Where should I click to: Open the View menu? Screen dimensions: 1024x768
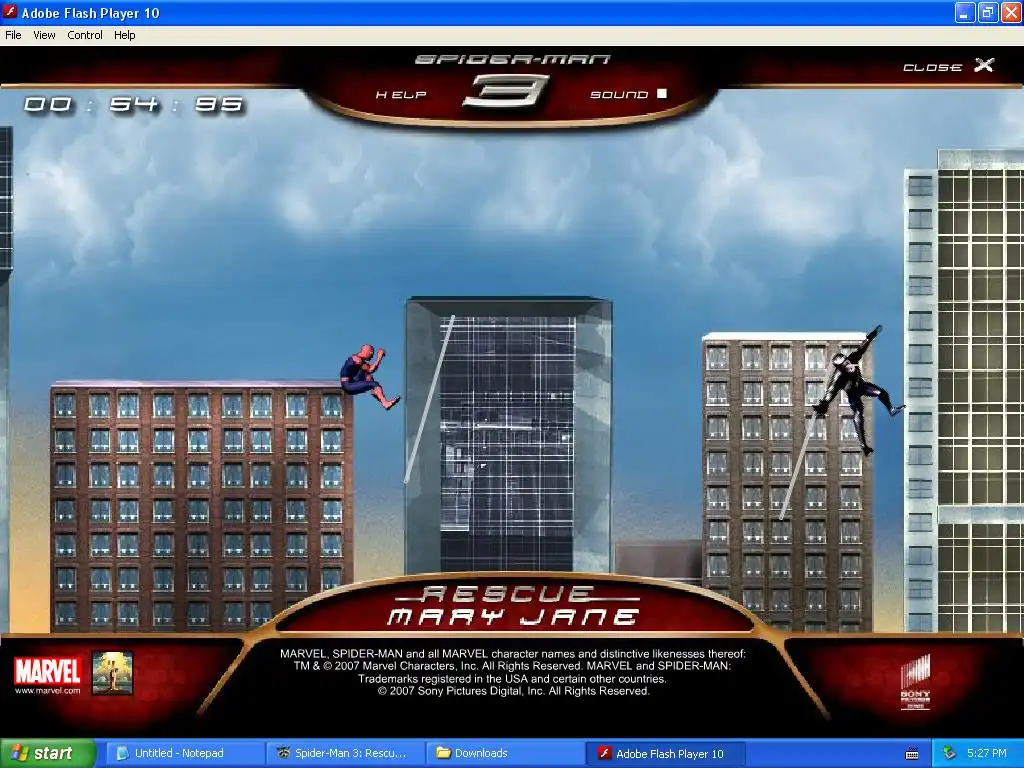click(44, 35)
